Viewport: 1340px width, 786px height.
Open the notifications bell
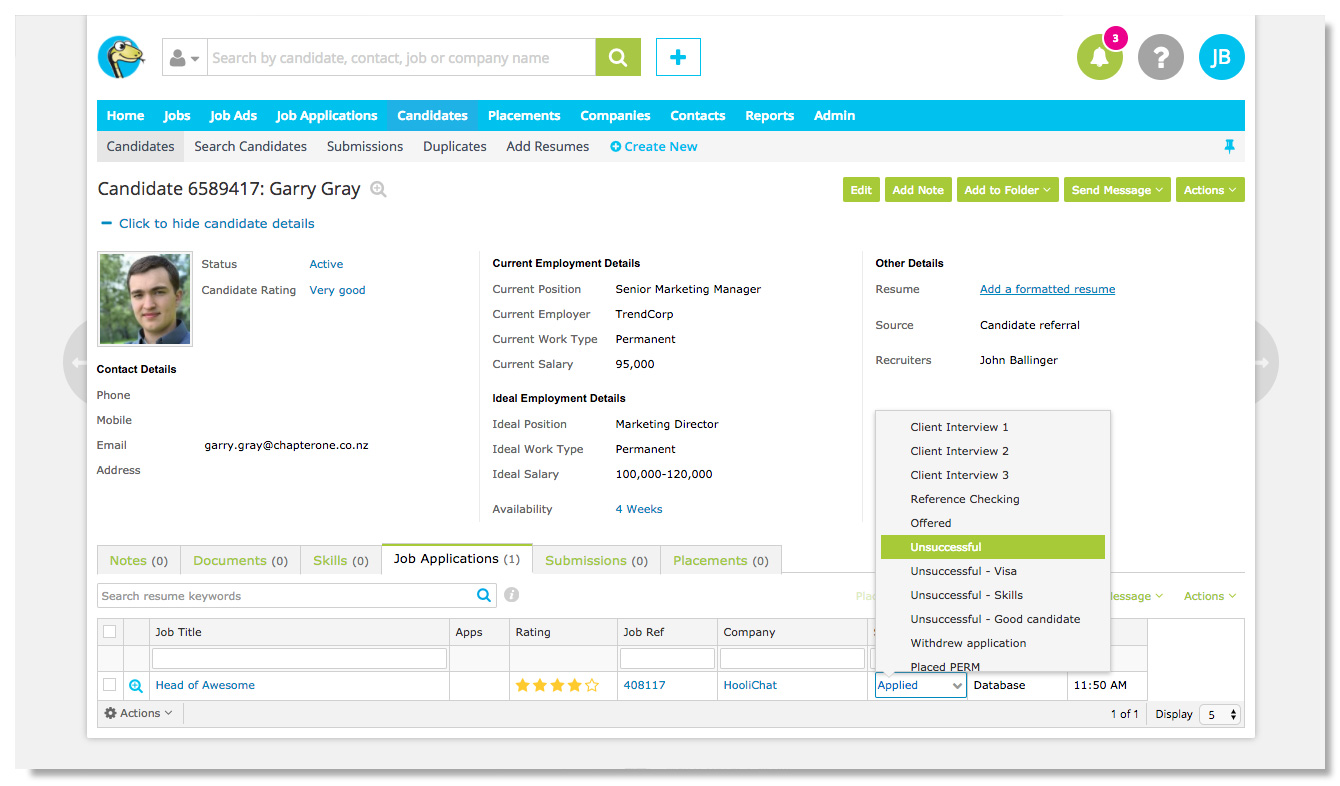[1100, 58]
